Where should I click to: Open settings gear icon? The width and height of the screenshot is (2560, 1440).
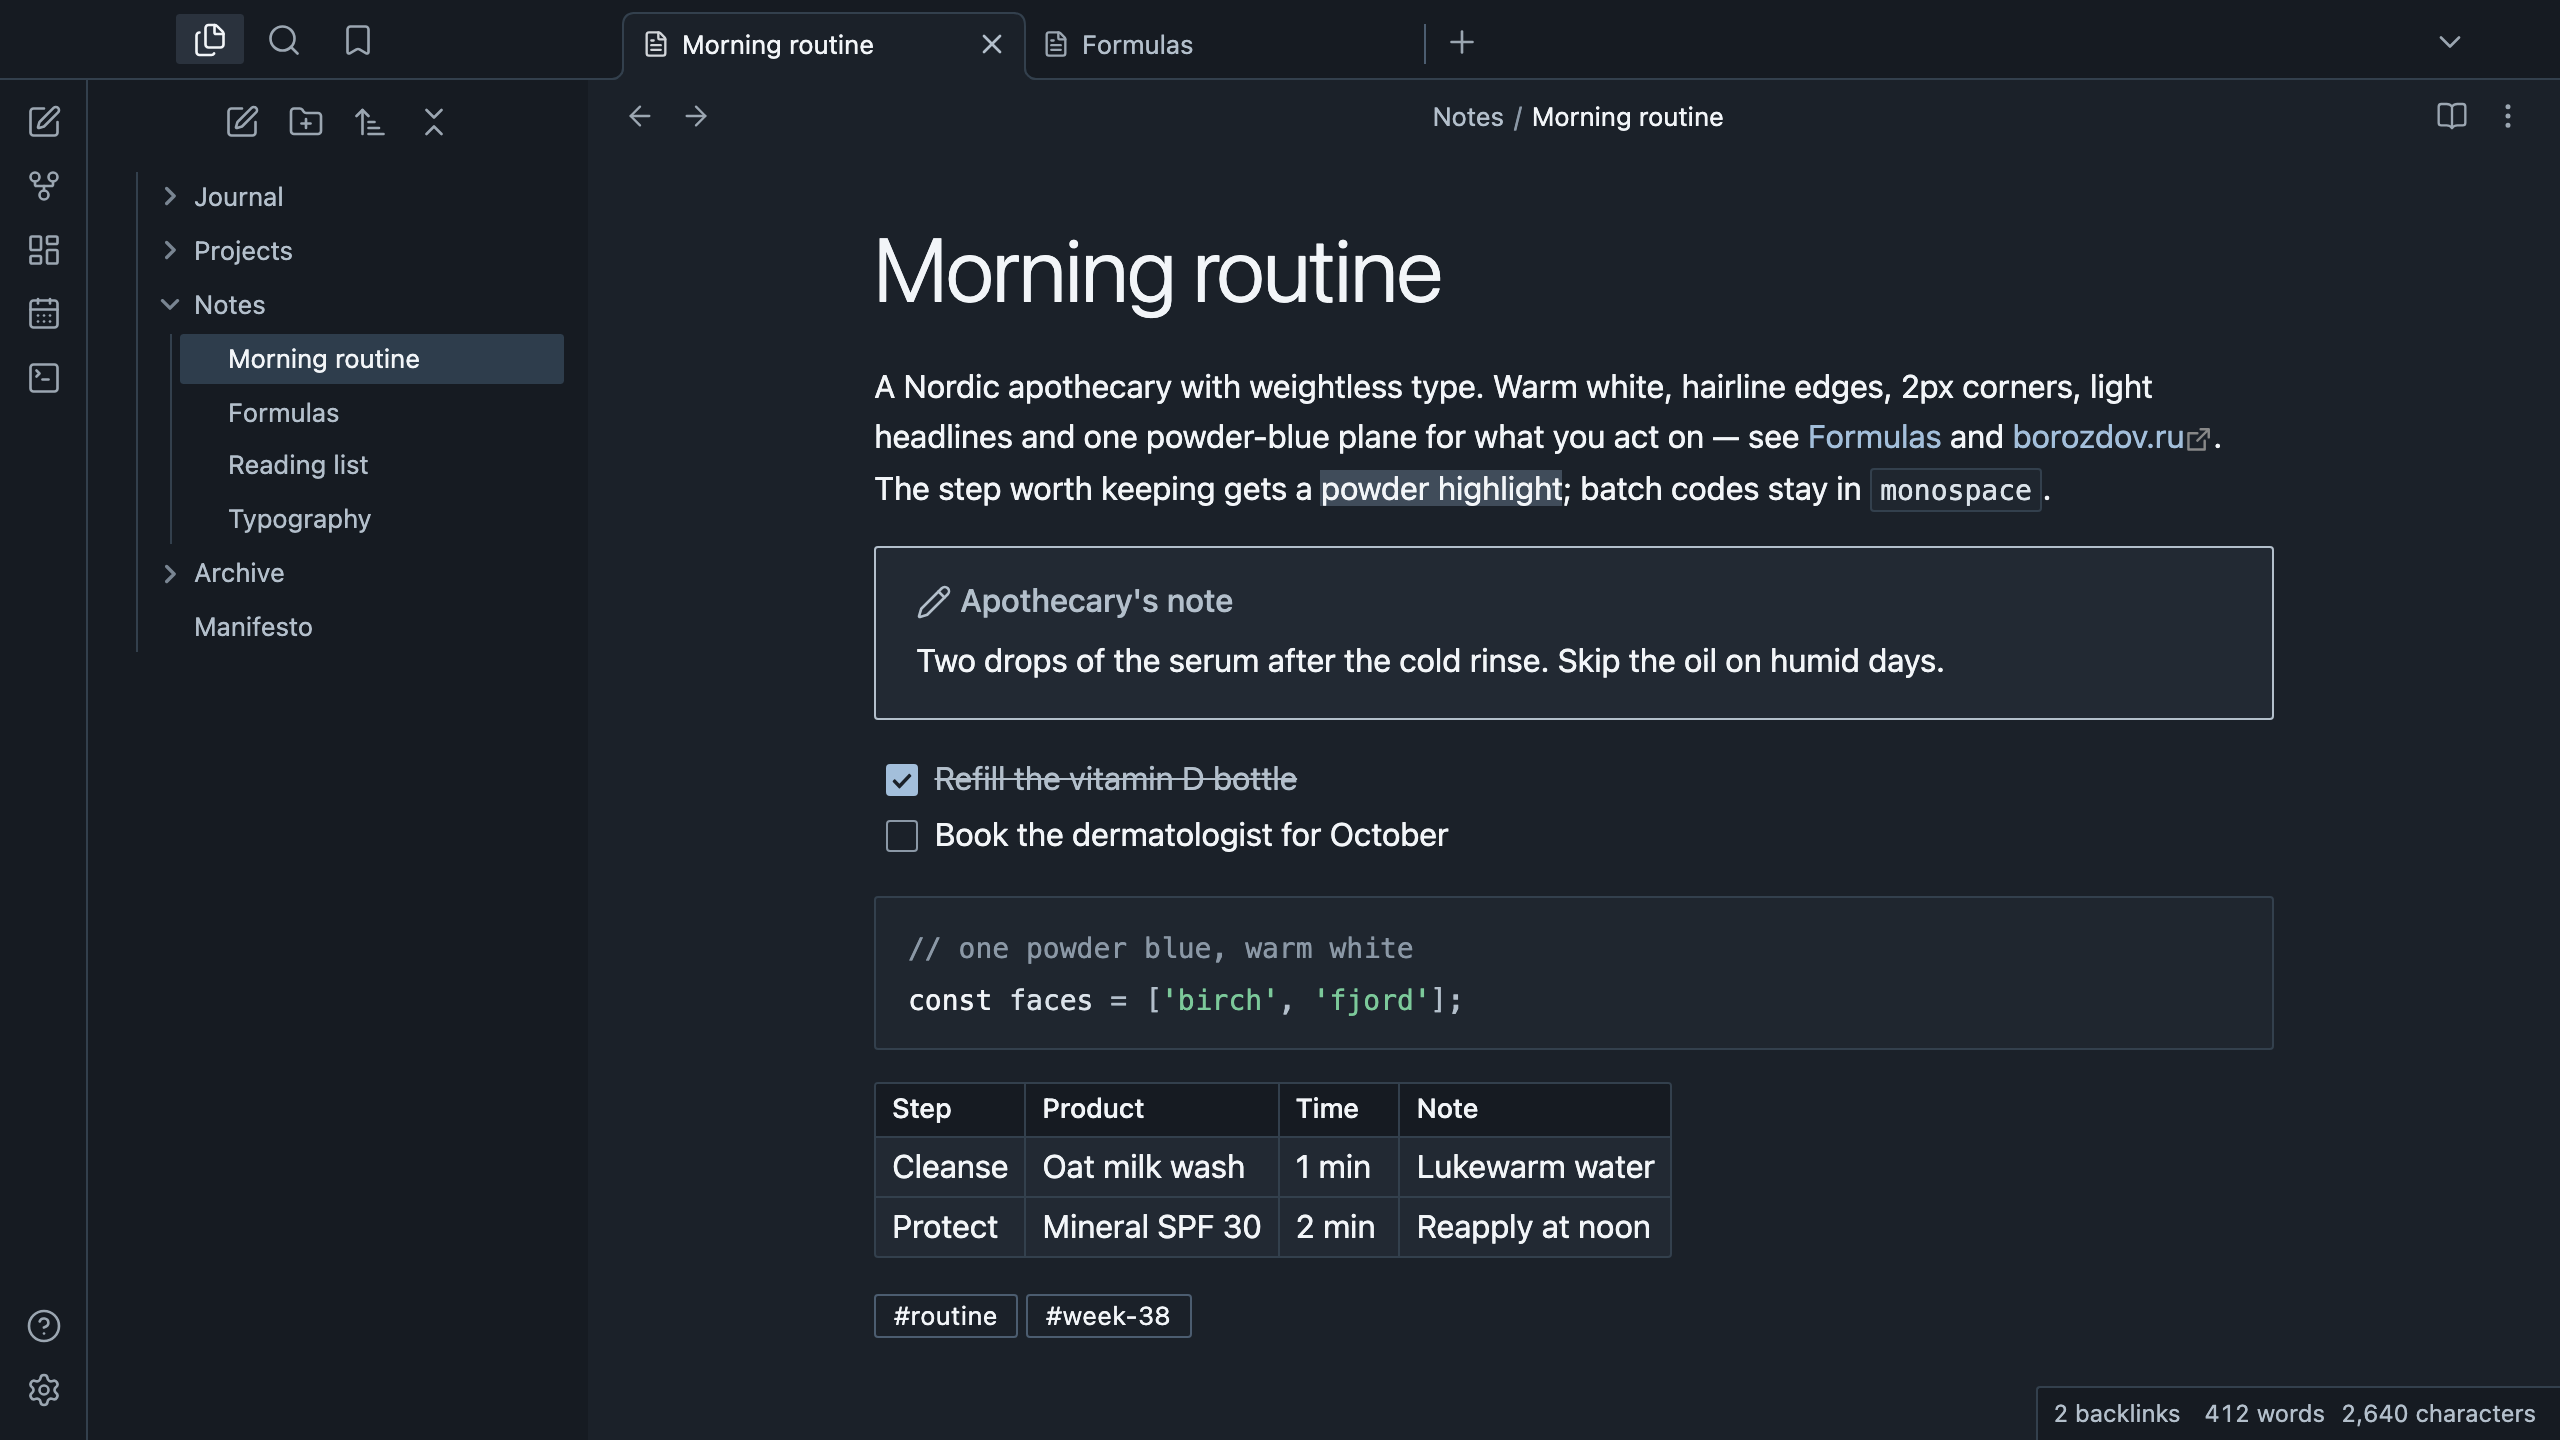pos(44,1390)
